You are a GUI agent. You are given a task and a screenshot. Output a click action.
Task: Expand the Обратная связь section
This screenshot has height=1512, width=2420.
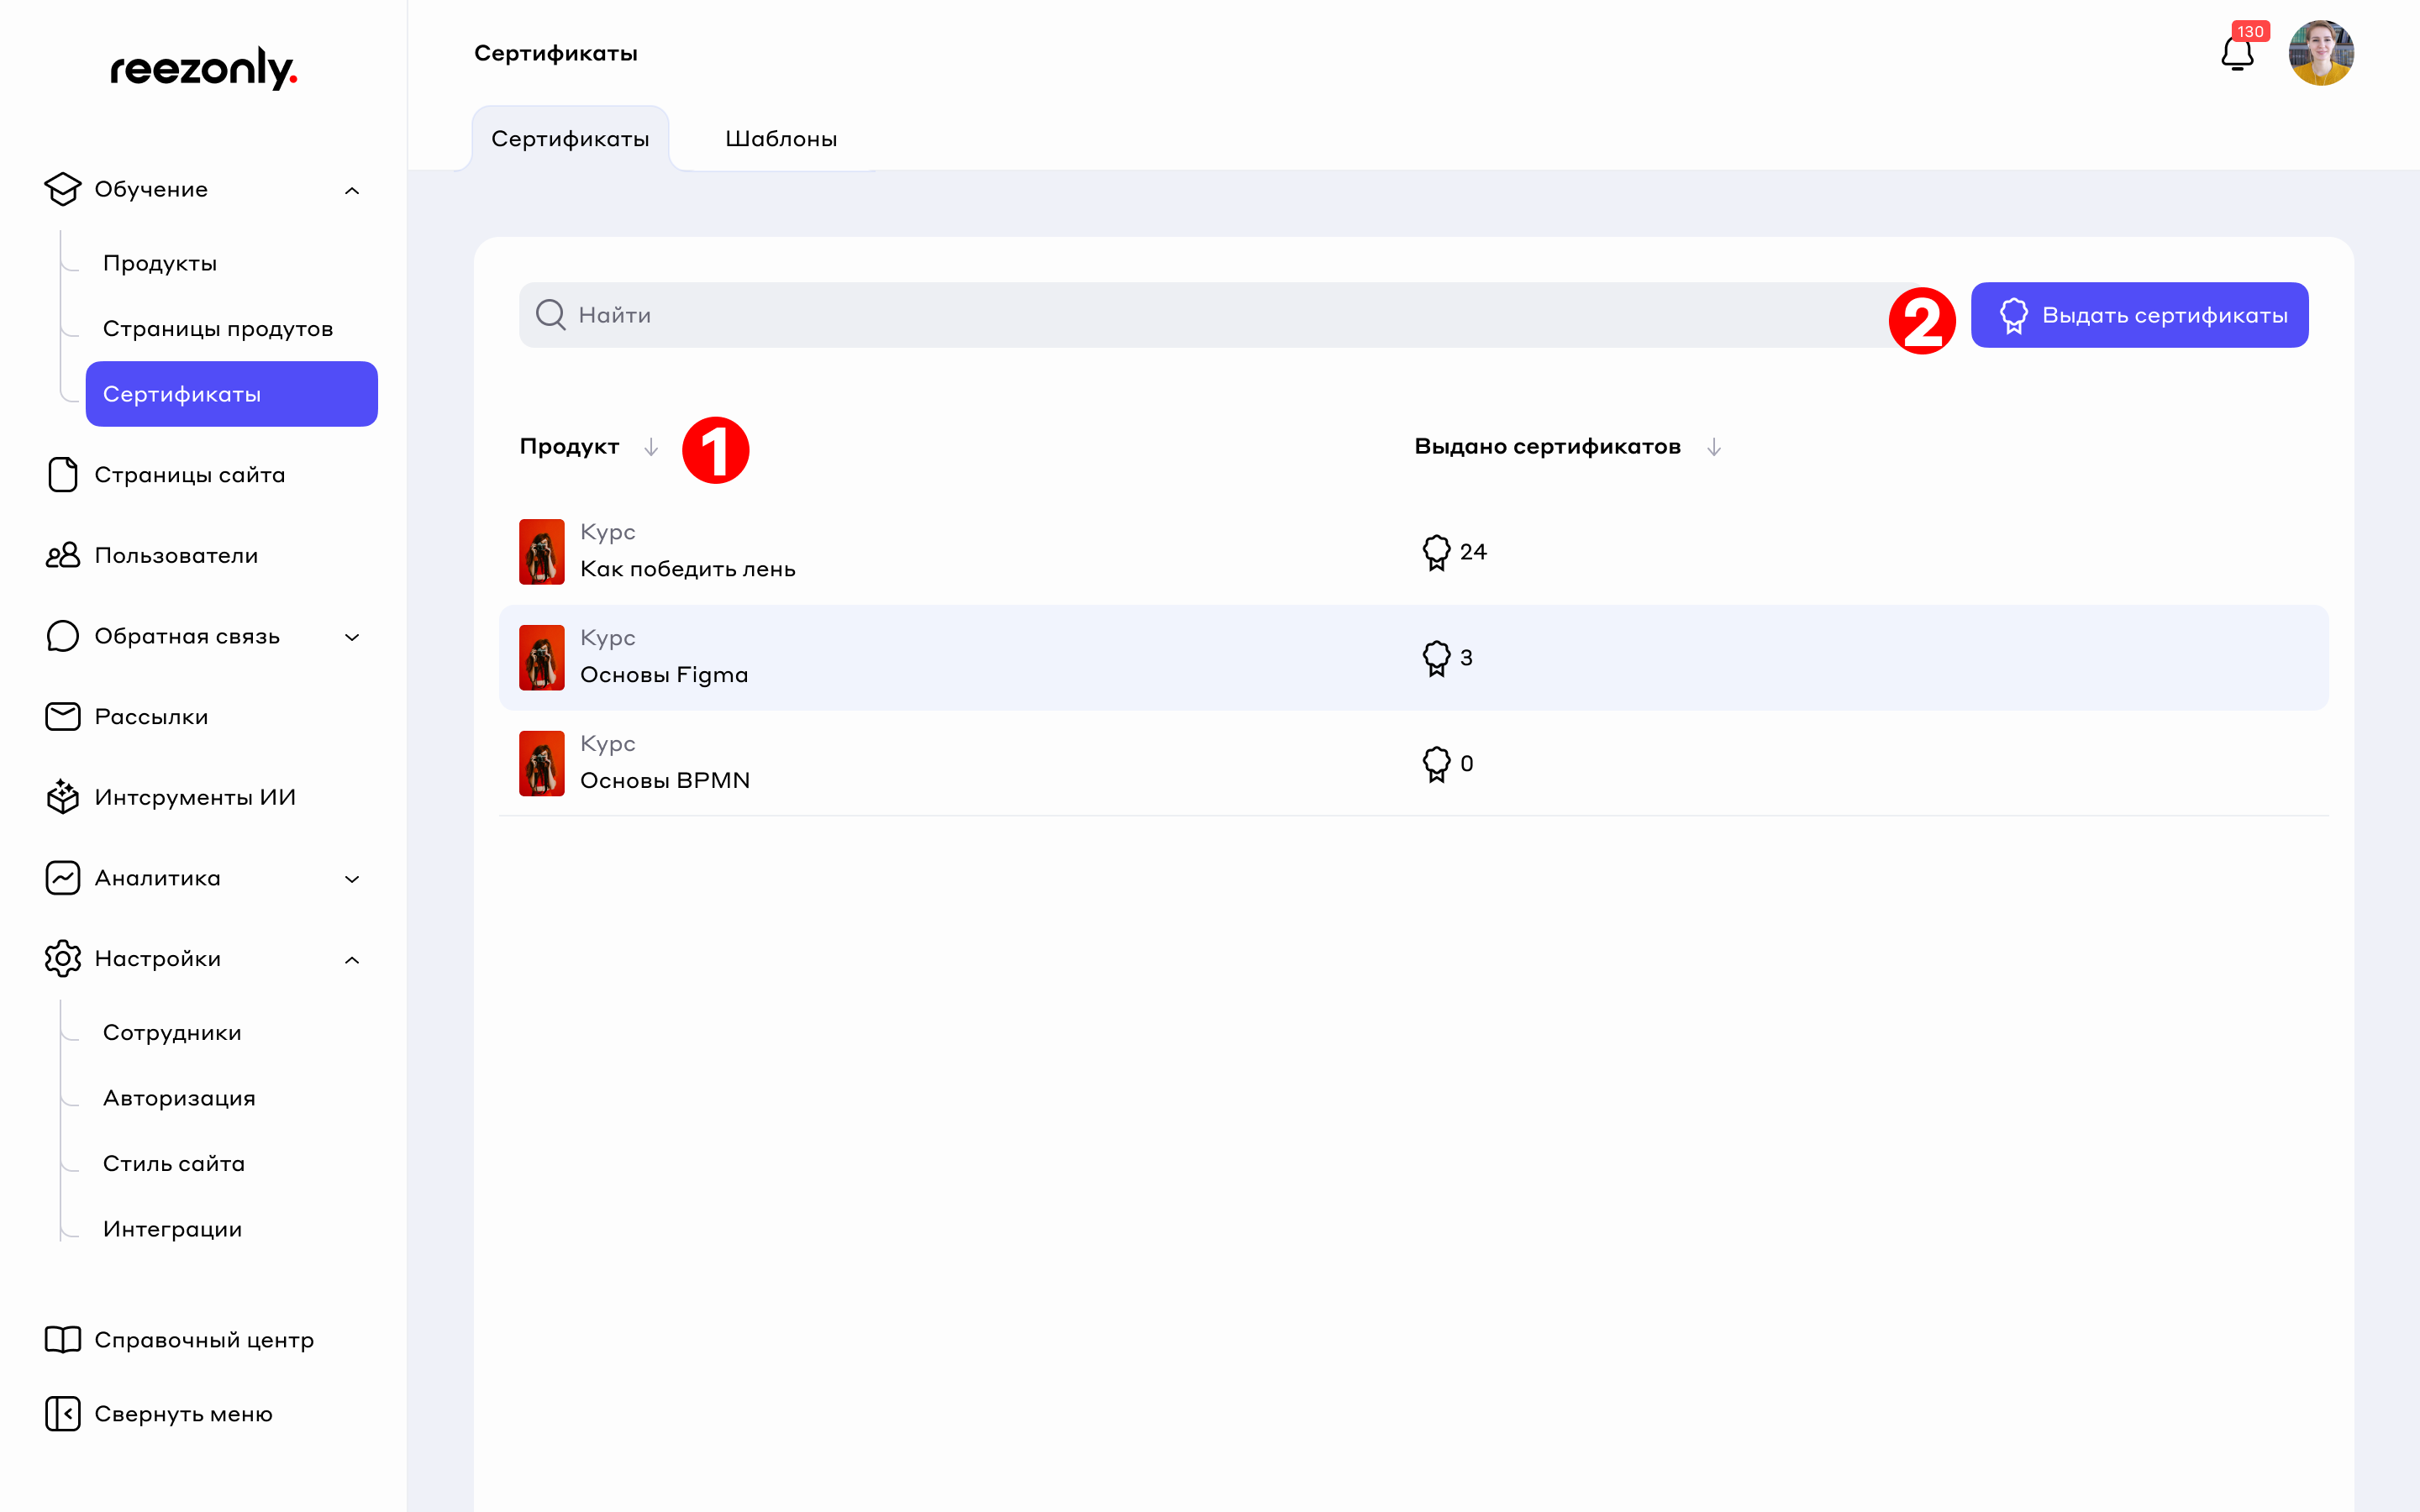[x=352, y=637]
